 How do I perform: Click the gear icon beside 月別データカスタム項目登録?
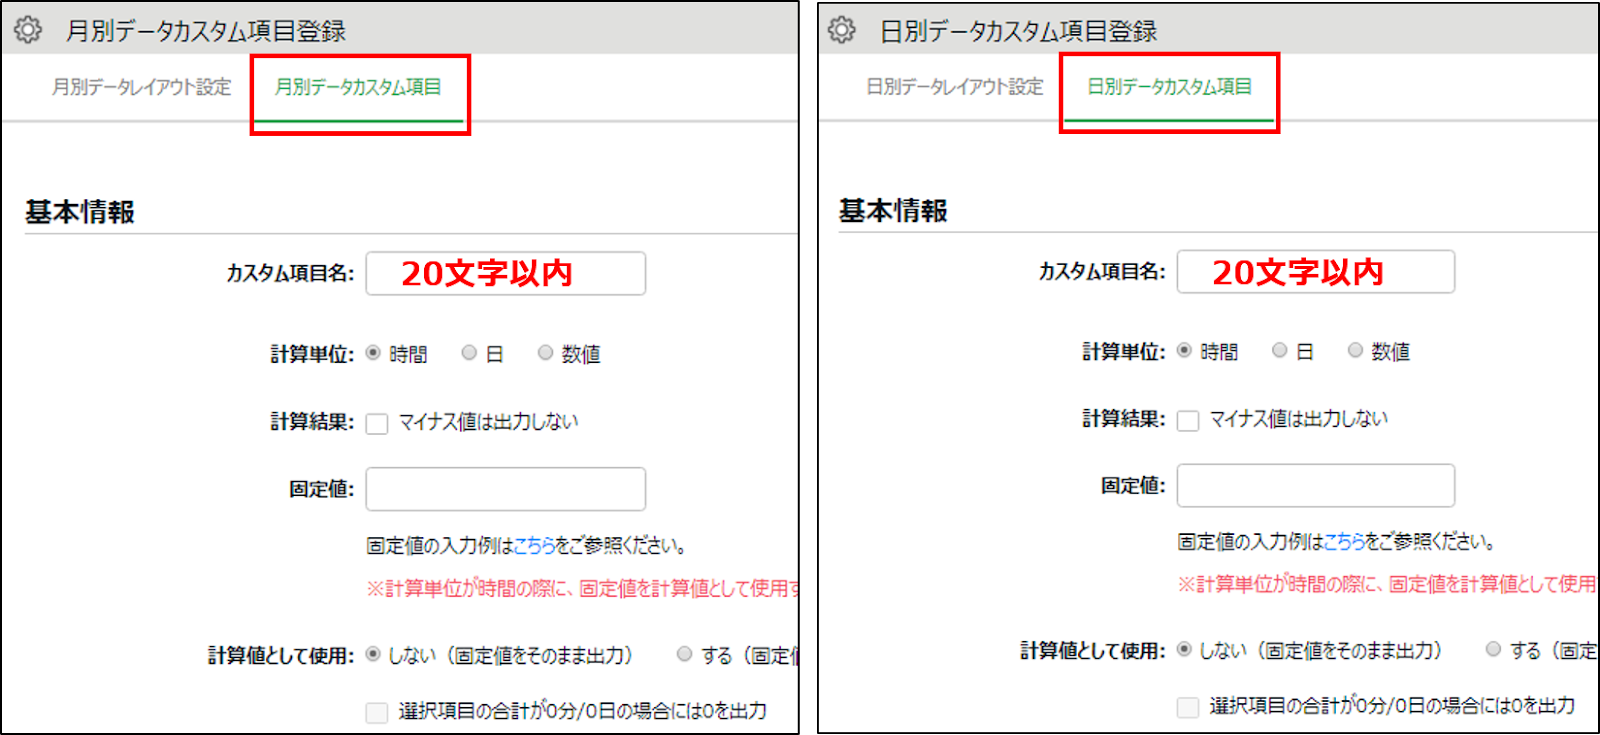pos(28,30)
